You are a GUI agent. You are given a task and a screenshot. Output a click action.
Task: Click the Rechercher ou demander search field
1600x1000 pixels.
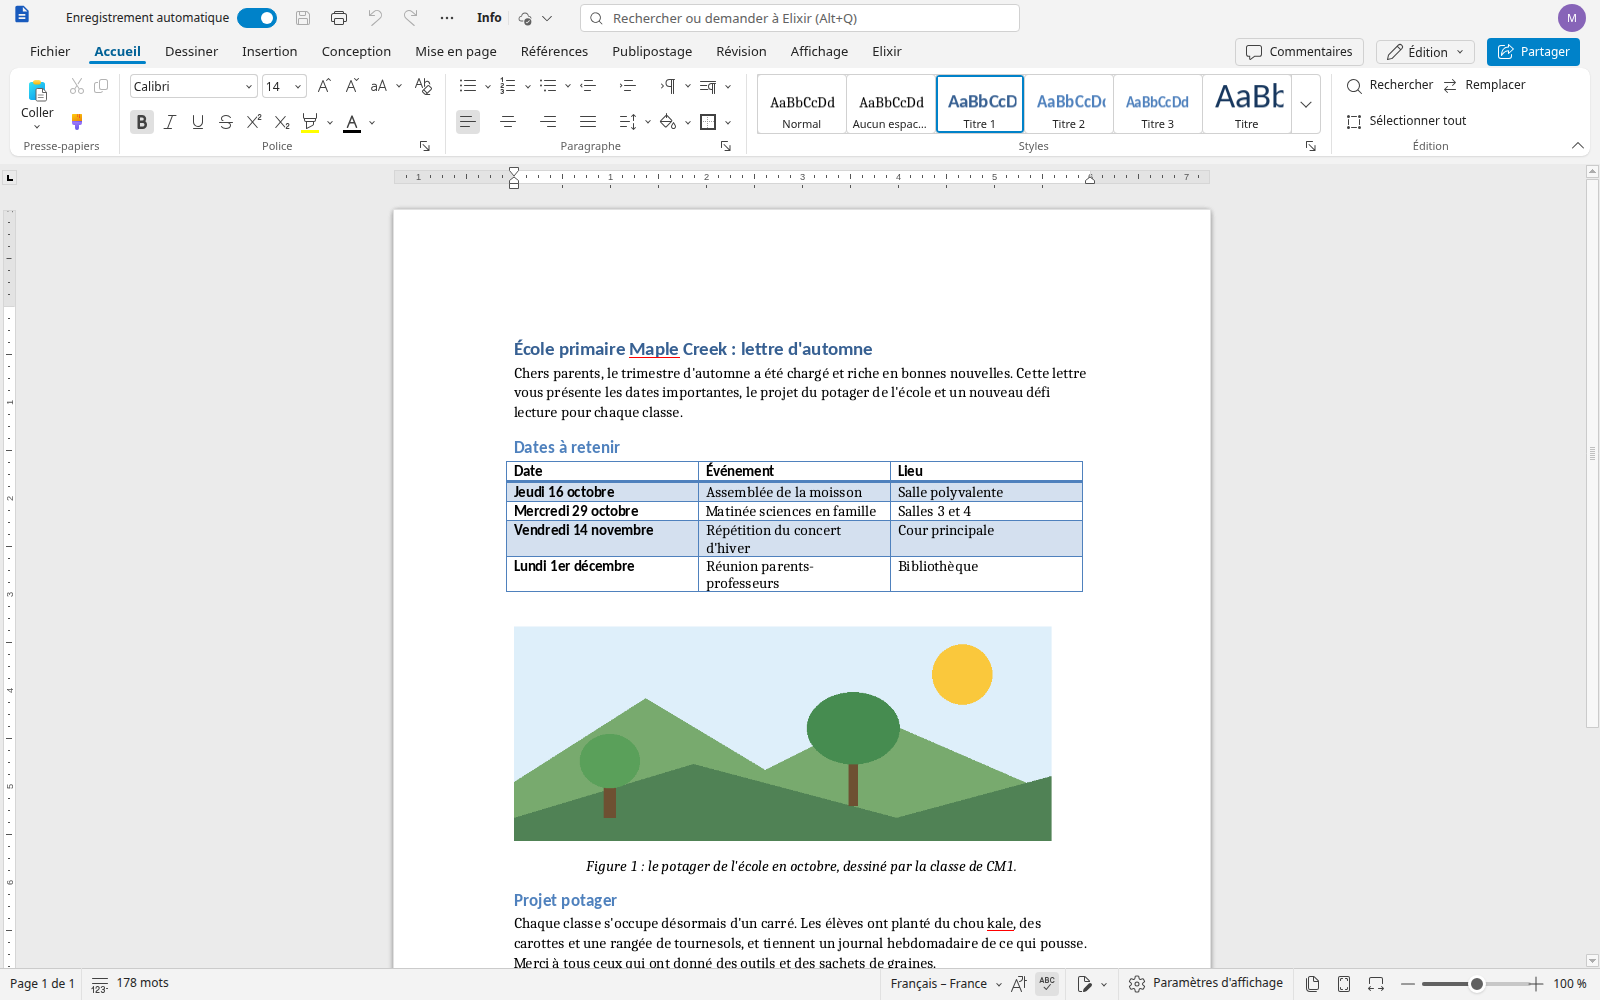(x=800, y=18)
